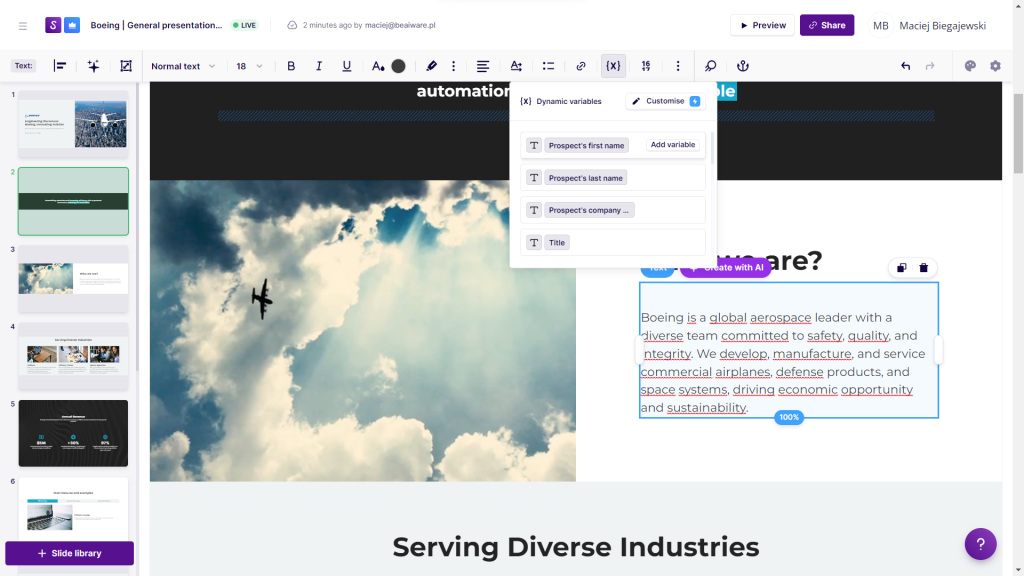The height and width of the screenshot is (576, 1024).
Task: Select the highlighter marker tool
Action: click(432, 66)
